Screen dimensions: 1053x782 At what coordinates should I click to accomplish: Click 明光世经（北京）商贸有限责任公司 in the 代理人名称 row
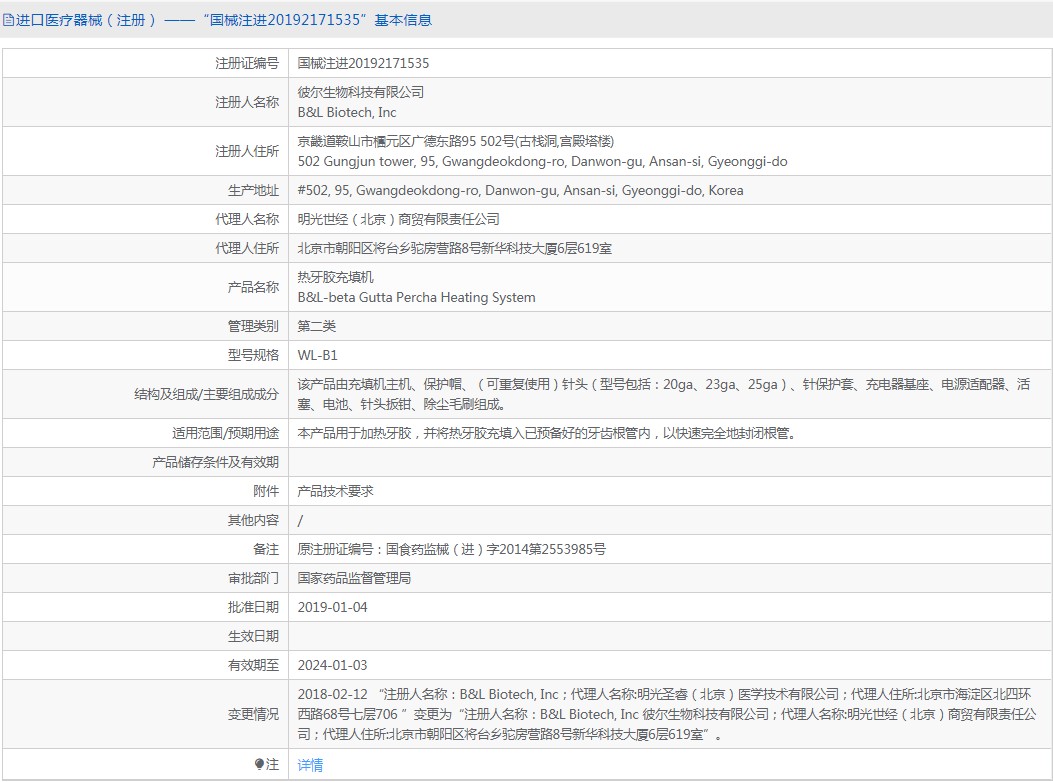pyautogui.click(x=398, y=219)
